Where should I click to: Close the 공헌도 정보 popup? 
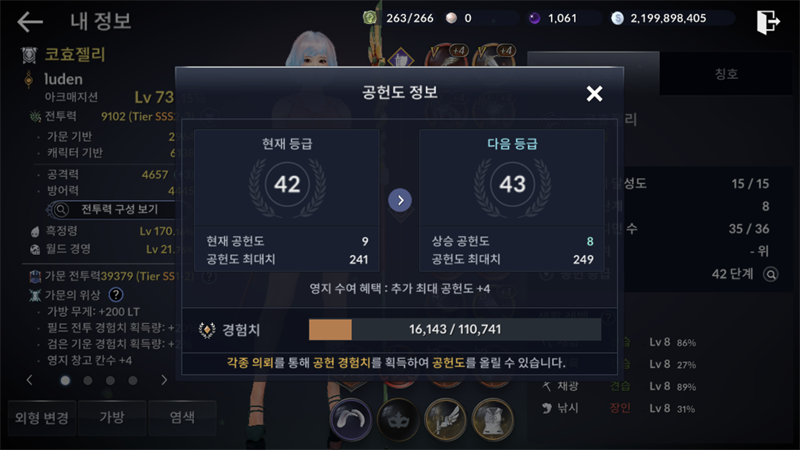point(594,93)
